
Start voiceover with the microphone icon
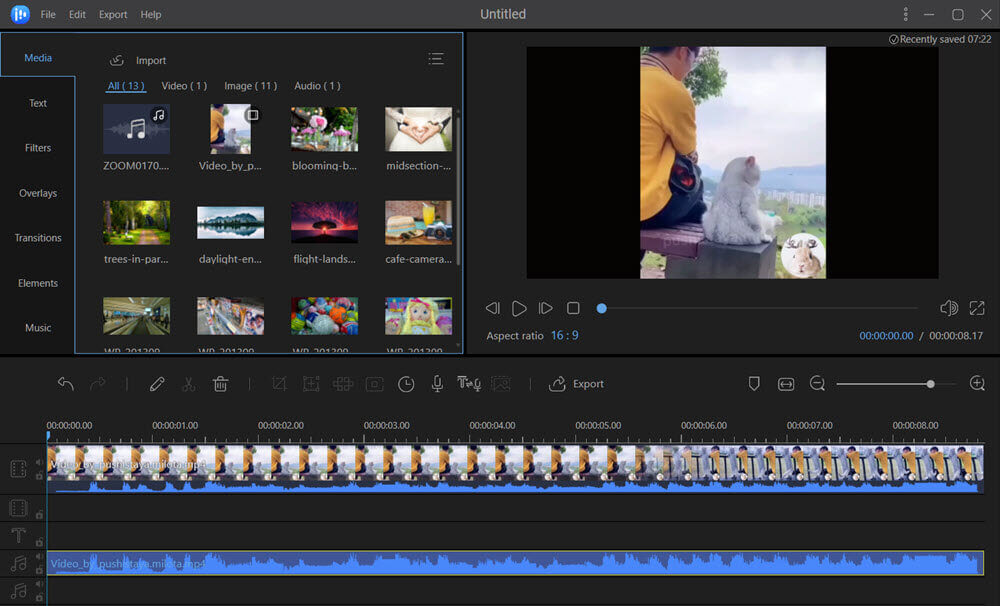437,384
